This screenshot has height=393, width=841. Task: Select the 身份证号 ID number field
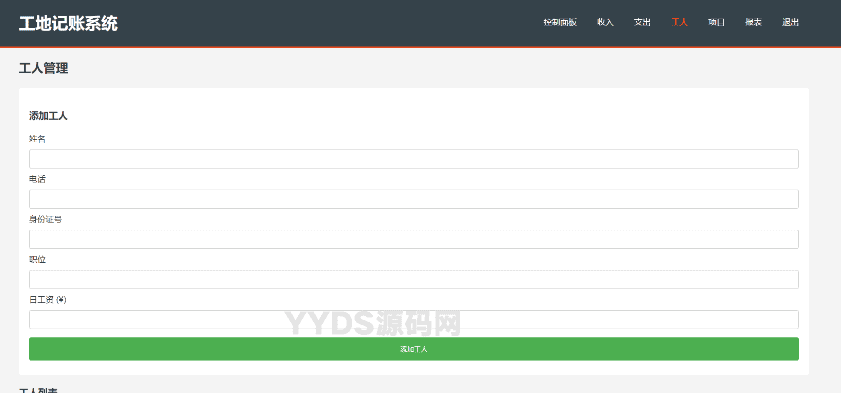tap(414, 239)
